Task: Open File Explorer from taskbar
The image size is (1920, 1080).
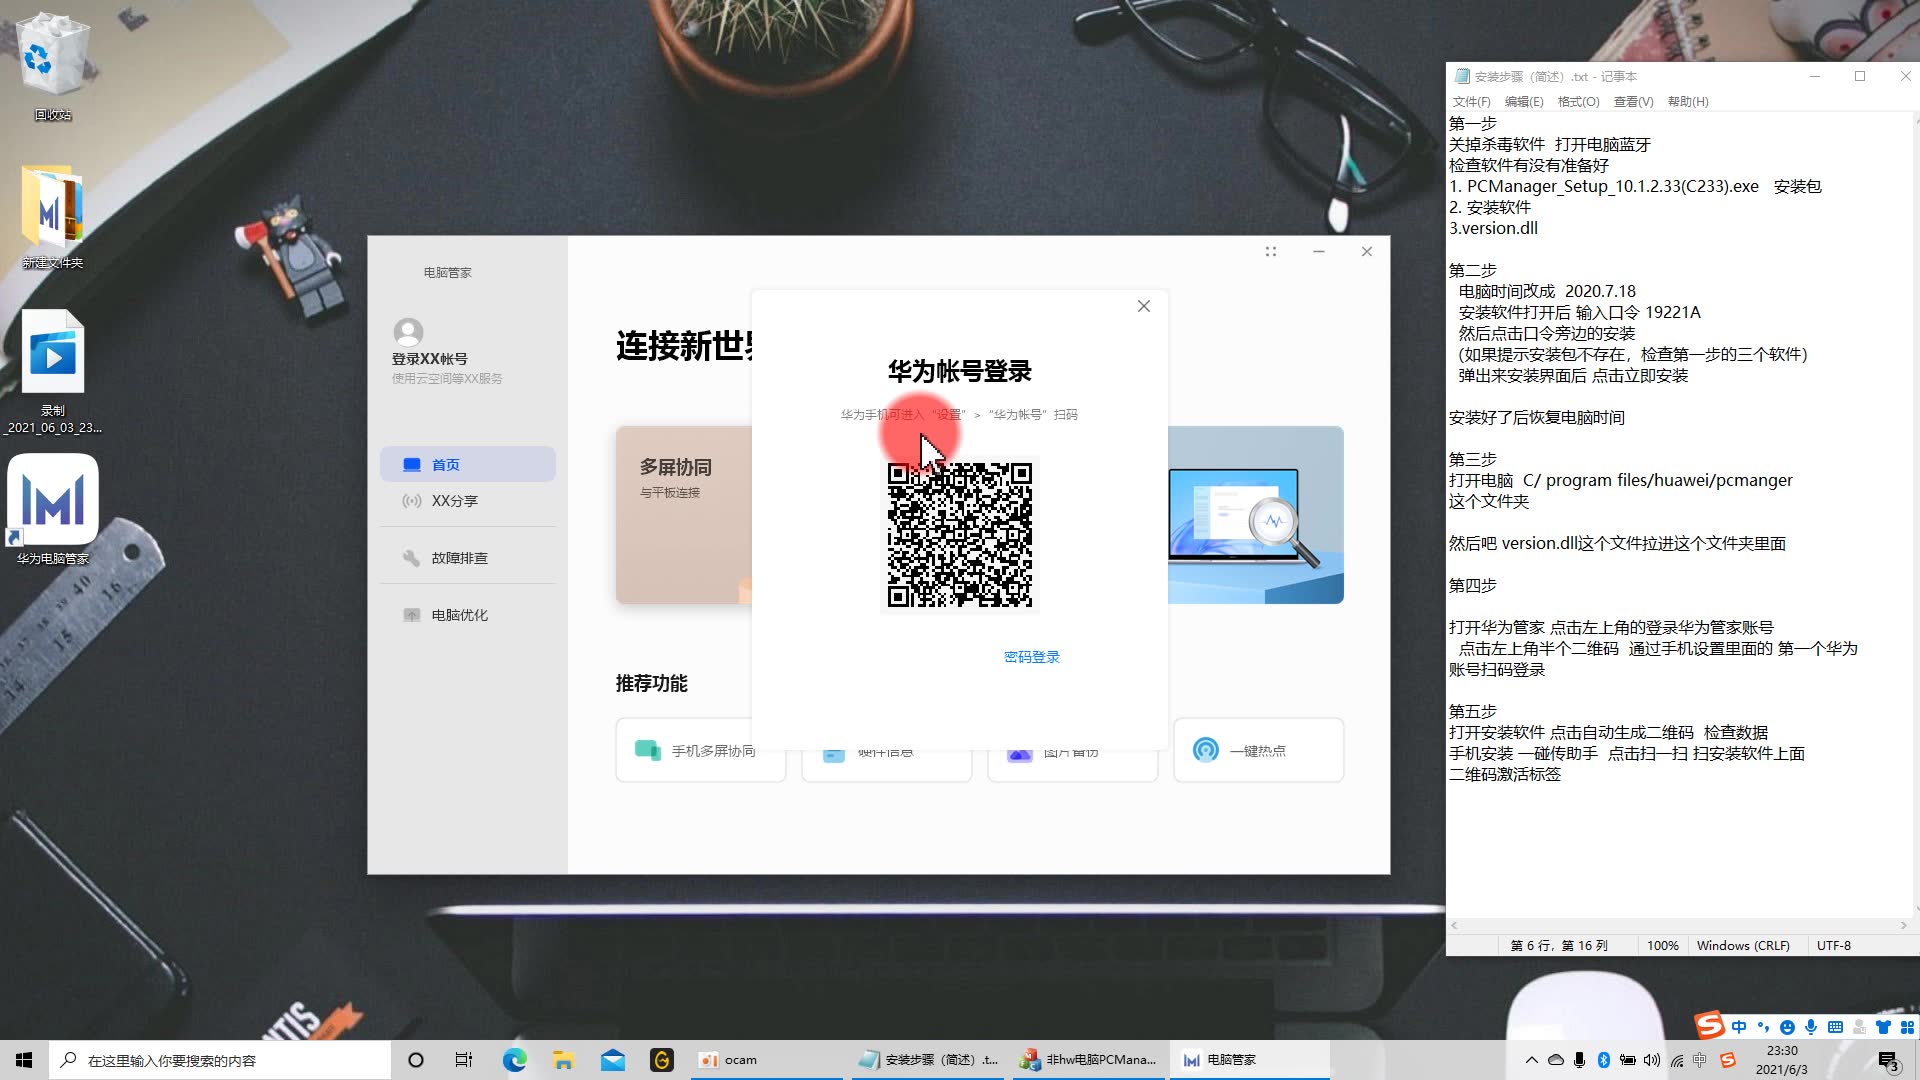Action: 563,1060
